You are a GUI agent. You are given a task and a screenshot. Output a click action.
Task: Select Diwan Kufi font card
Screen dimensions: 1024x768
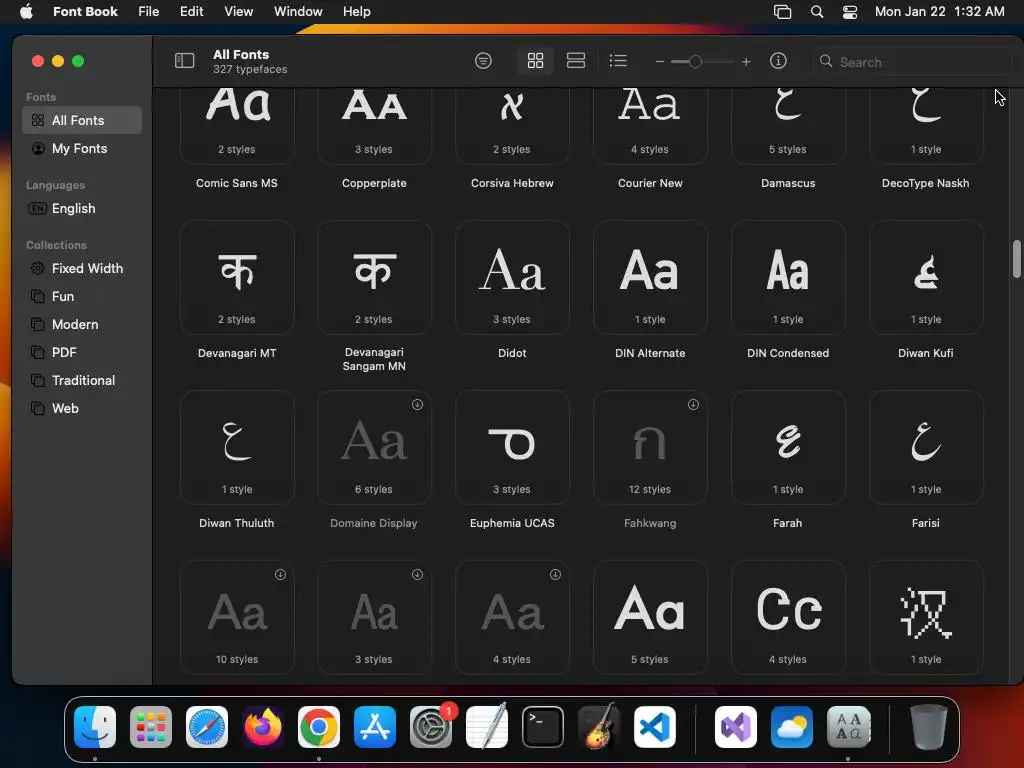coord(926,278)
